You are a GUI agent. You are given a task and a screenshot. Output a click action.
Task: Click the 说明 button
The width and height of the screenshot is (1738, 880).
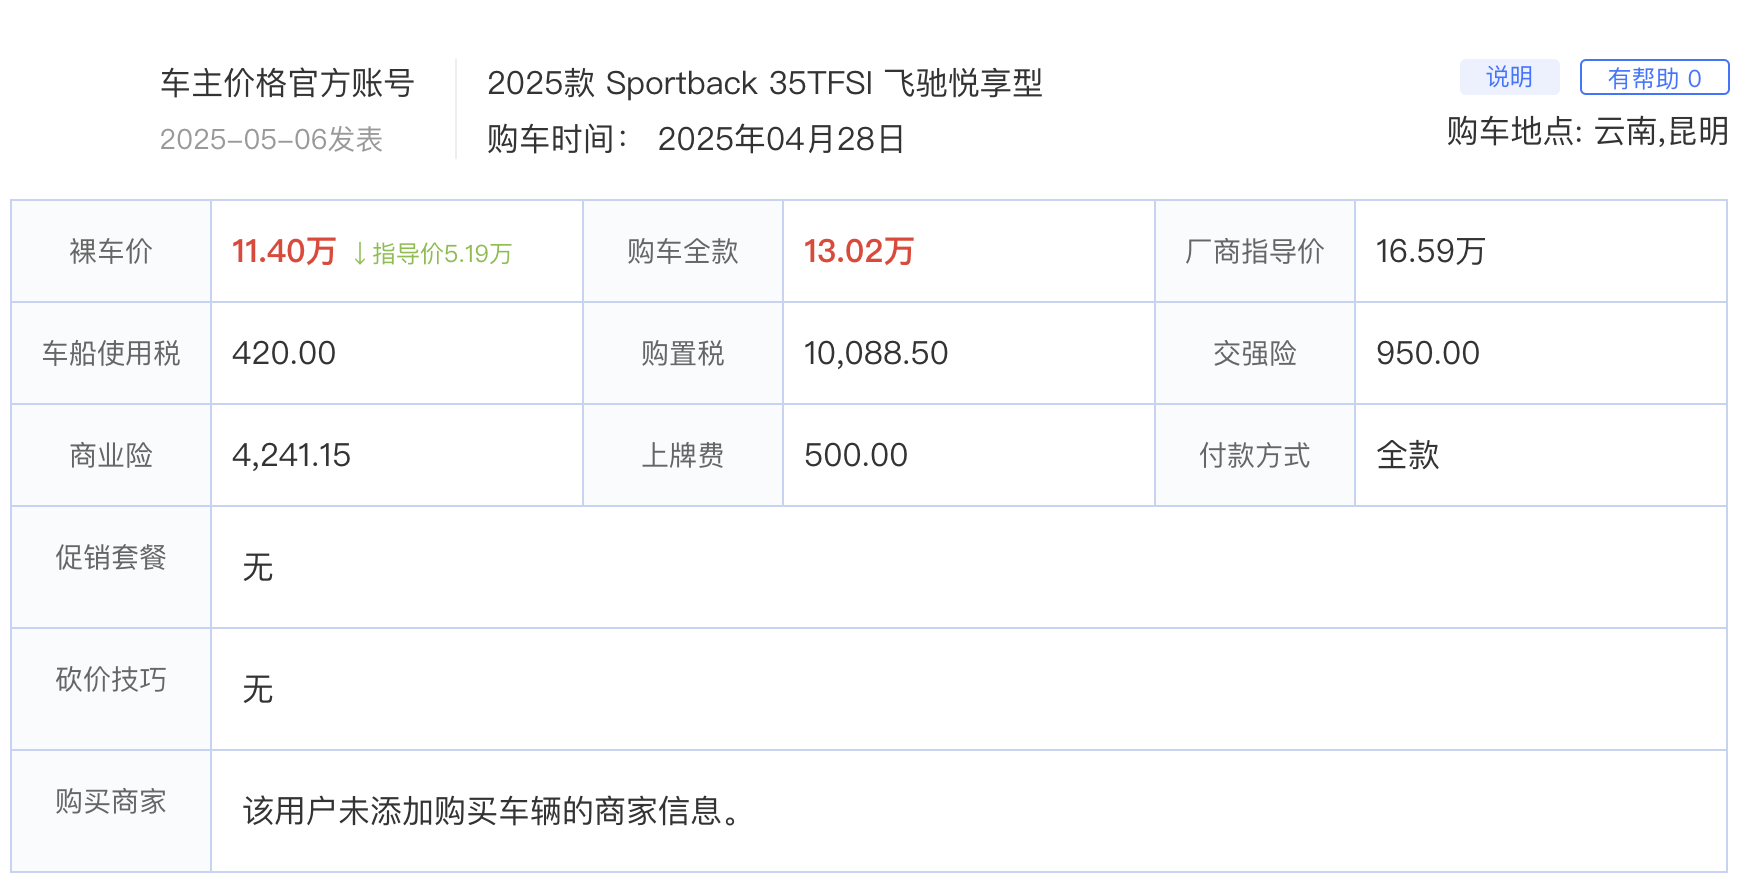(x=1509, y=77)
